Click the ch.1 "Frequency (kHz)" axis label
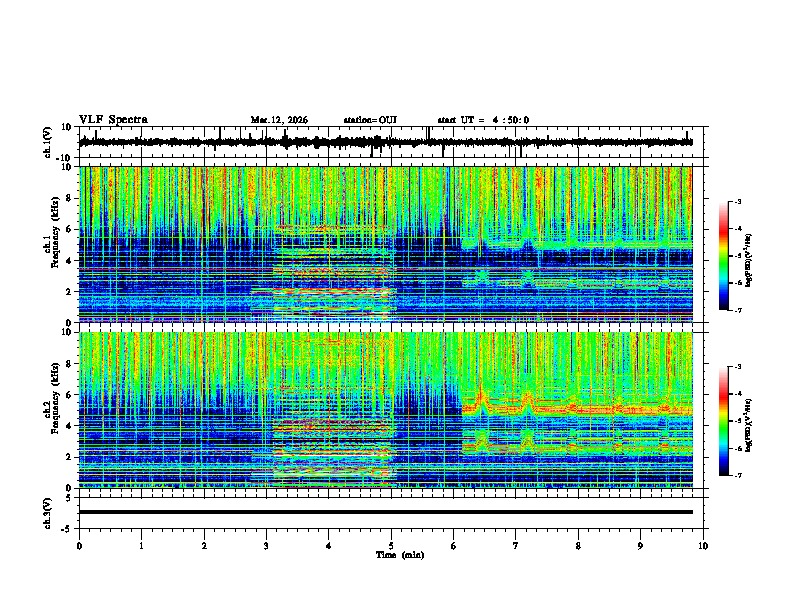 [x=55, y=233]
